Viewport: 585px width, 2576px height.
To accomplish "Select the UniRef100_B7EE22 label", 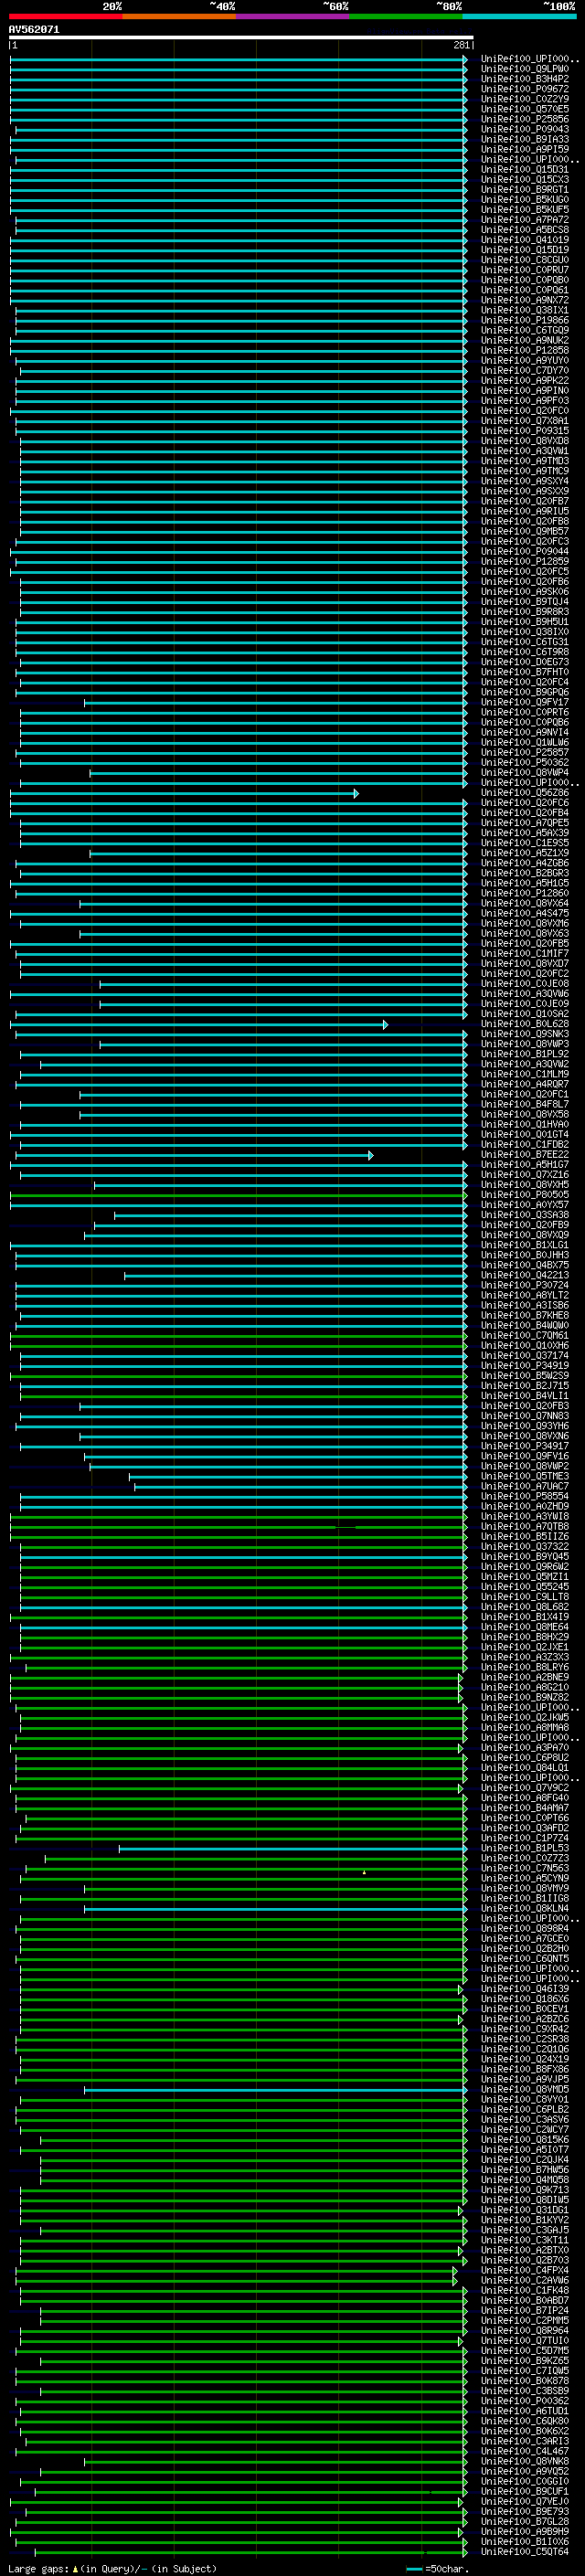I will coord(525,1155).
